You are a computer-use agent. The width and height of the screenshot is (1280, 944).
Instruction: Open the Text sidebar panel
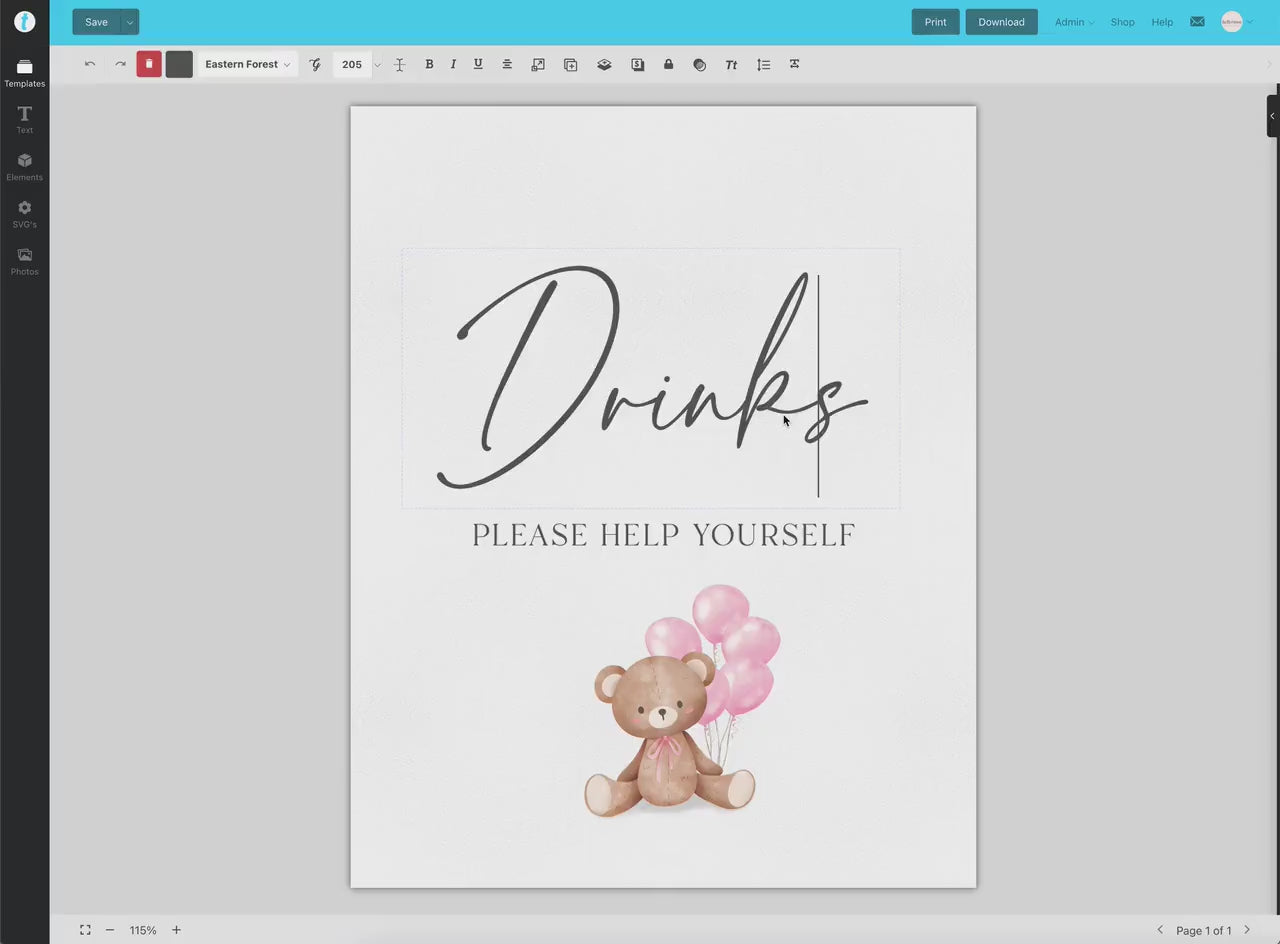25,120
